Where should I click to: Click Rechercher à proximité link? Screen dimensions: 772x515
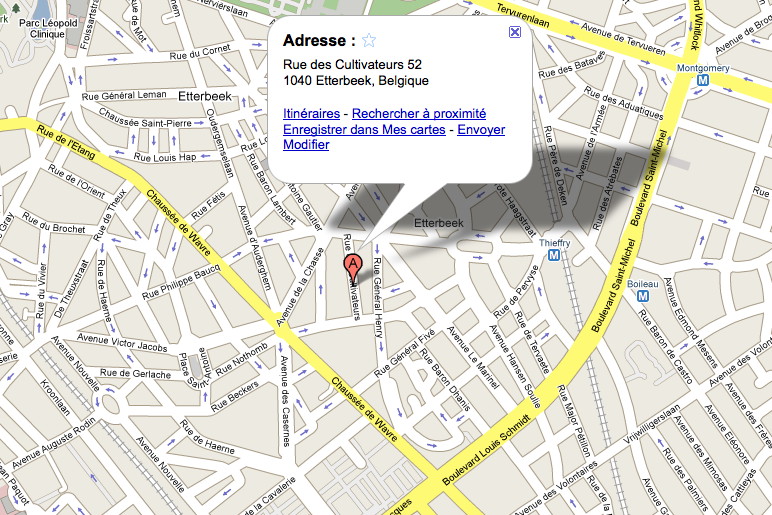click(418, 114)
